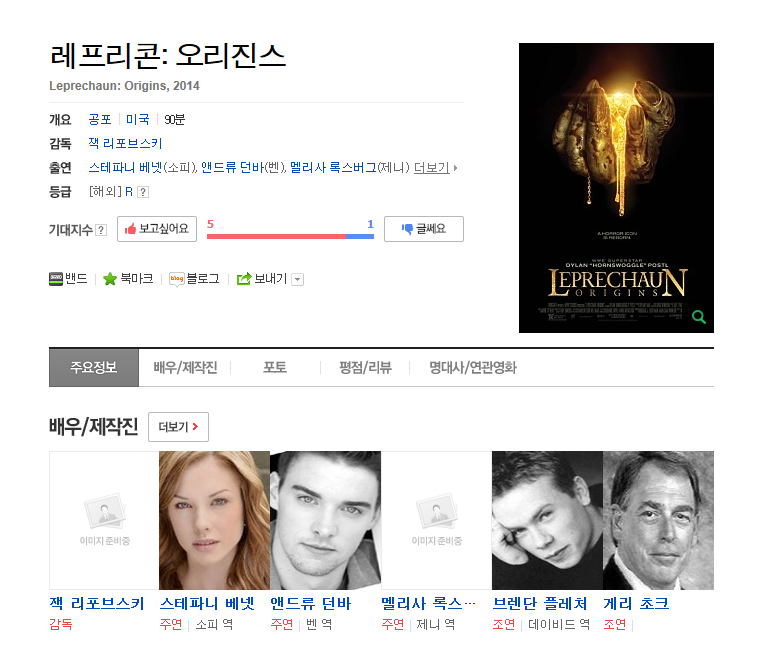Click the 공포 genre link
Image resolution: width=764 pixels, height=658 pixels.
[x=100, y=119]
